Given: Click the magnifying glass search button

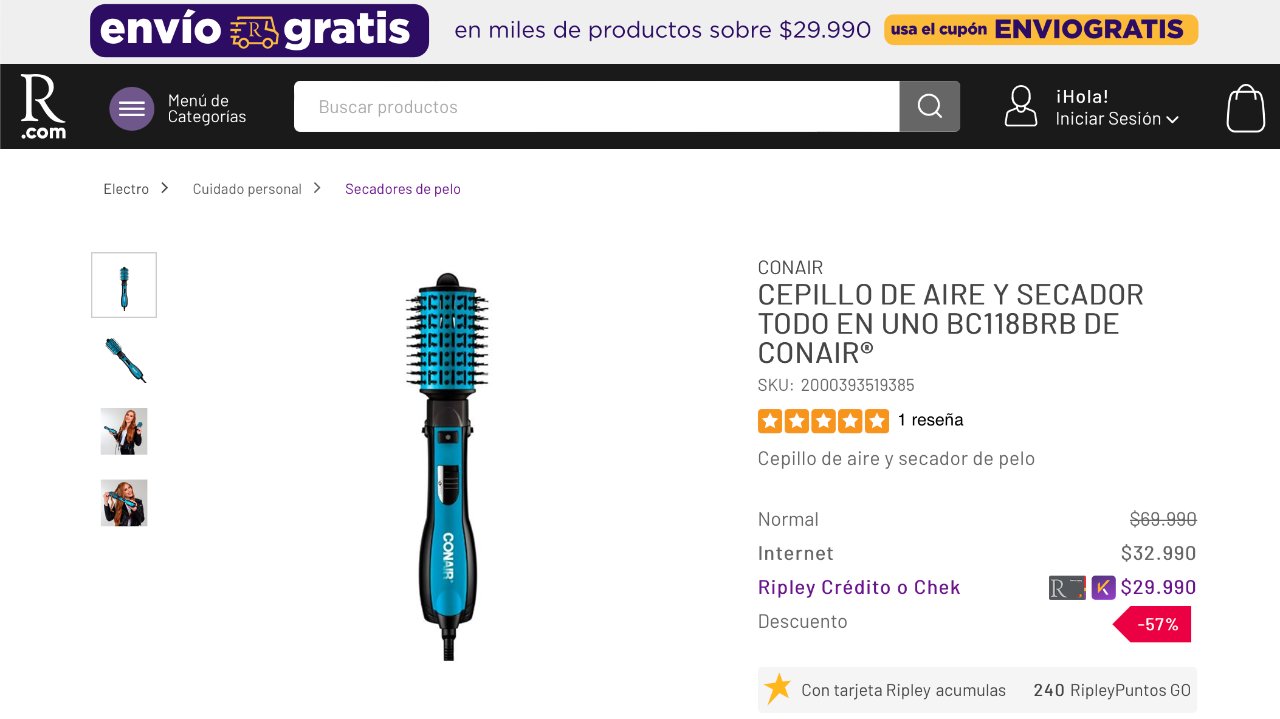Looking at the screenshot, I should (930, 106).
